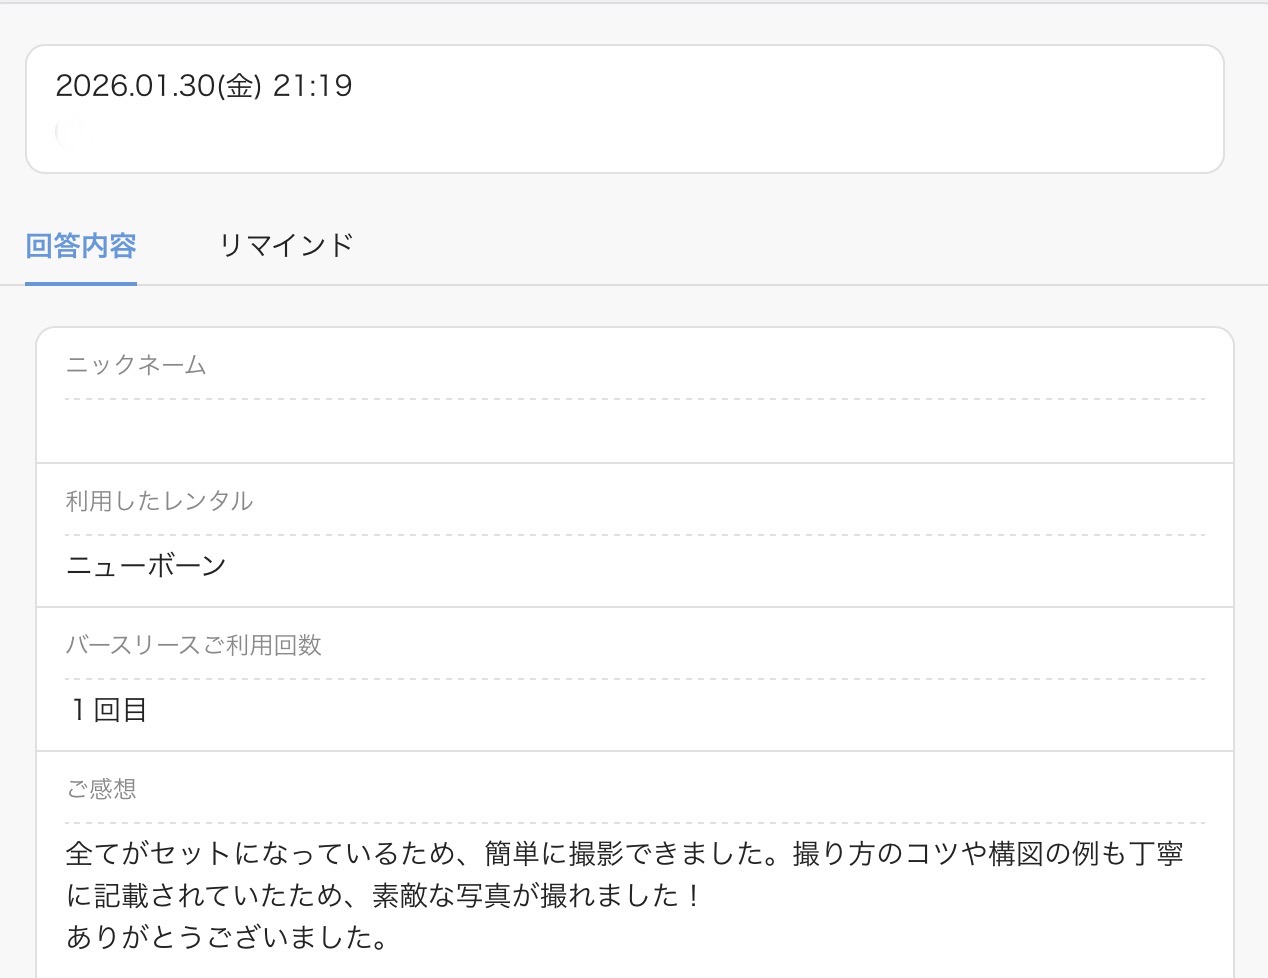Screen dimensions: 1268x978
Task: Click the ご感想 section label
Action: 101,789
